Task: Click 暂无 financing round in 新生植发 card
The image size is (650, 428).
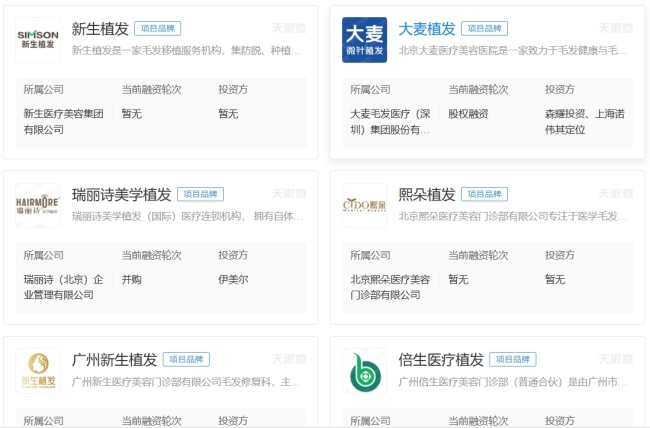Action: tap(131, 114)
